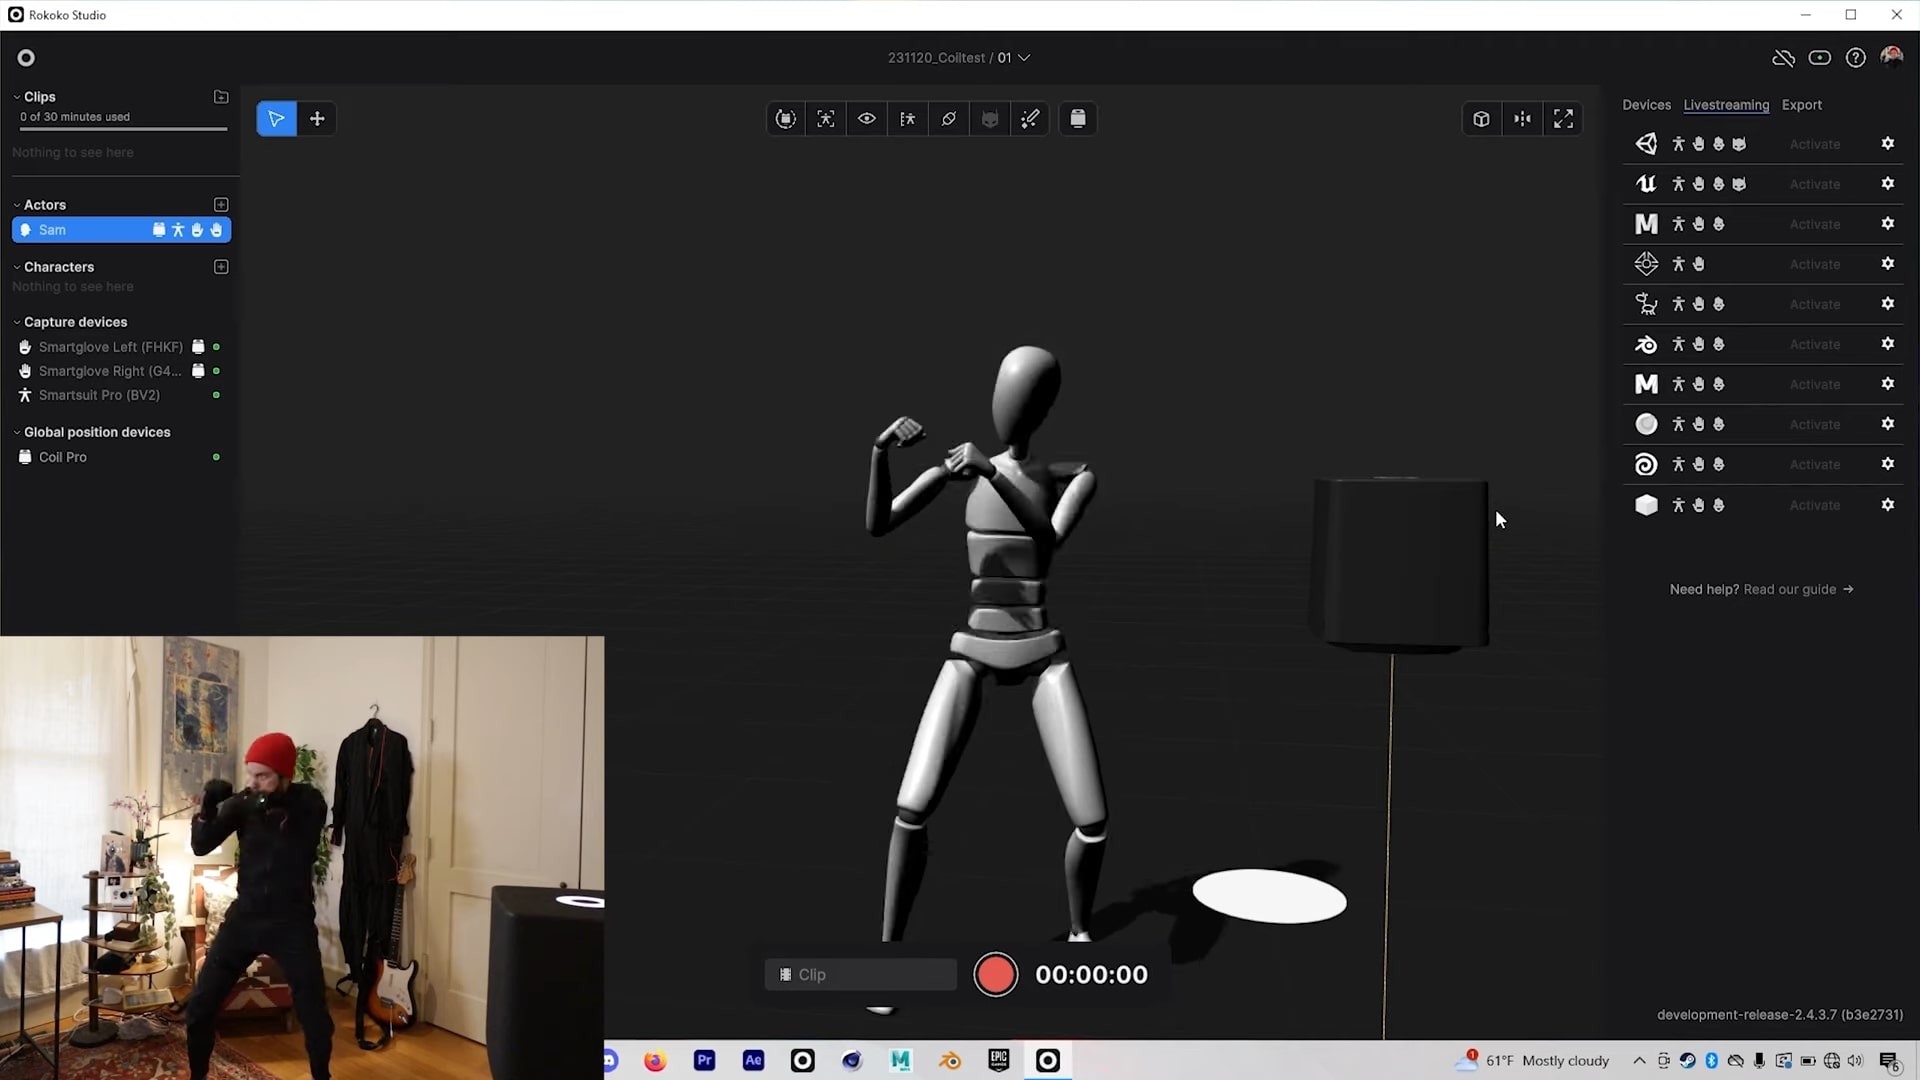
Task: Collapse the Capture devices section
Action: pyautogui.click(x=18, y=322)
